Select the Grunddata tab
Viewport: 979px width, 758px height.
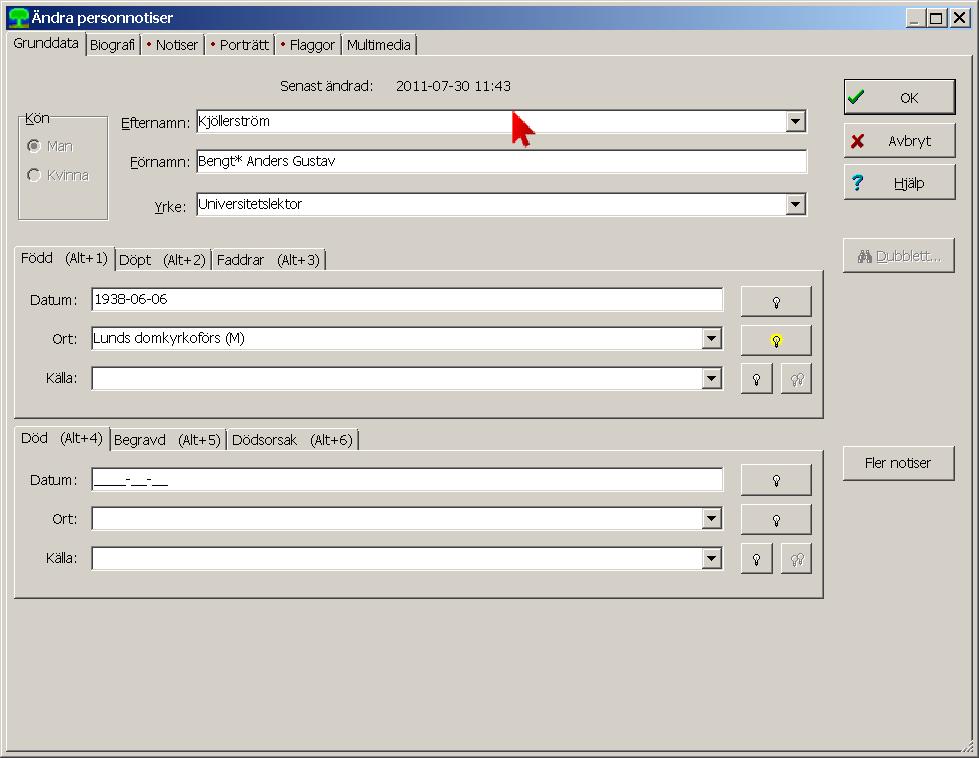click(x=46, y=44)
